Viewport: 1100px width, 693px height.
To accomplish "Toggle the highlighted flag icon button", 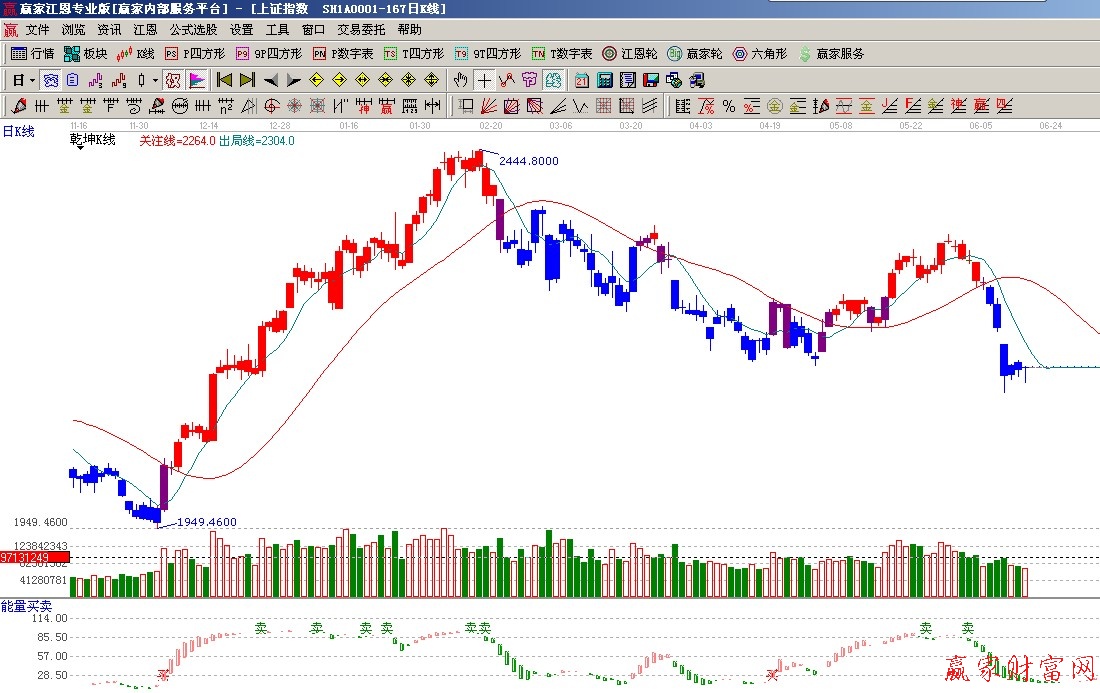I will (x=196, y=80).
